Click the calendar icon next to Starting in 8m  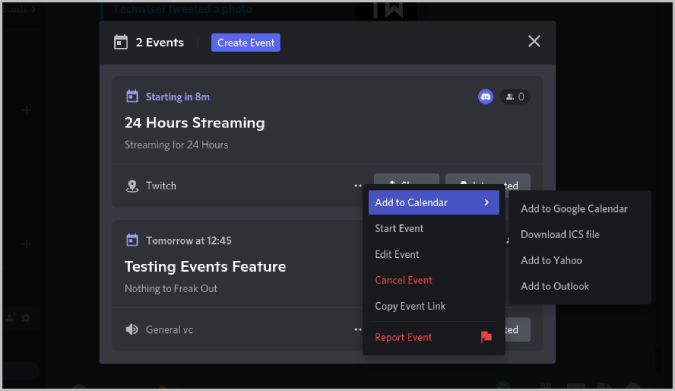[132, 96]
